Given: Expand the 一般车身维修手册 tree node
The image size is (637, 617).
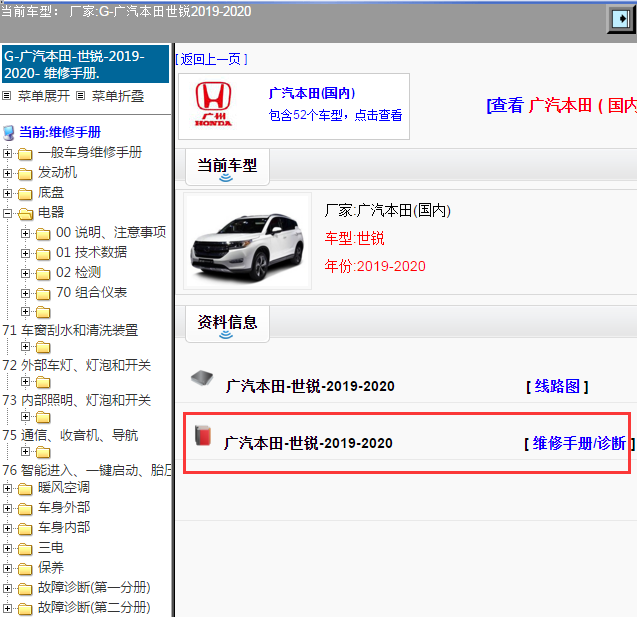Looking at the screenshot, I should (7, 153).
